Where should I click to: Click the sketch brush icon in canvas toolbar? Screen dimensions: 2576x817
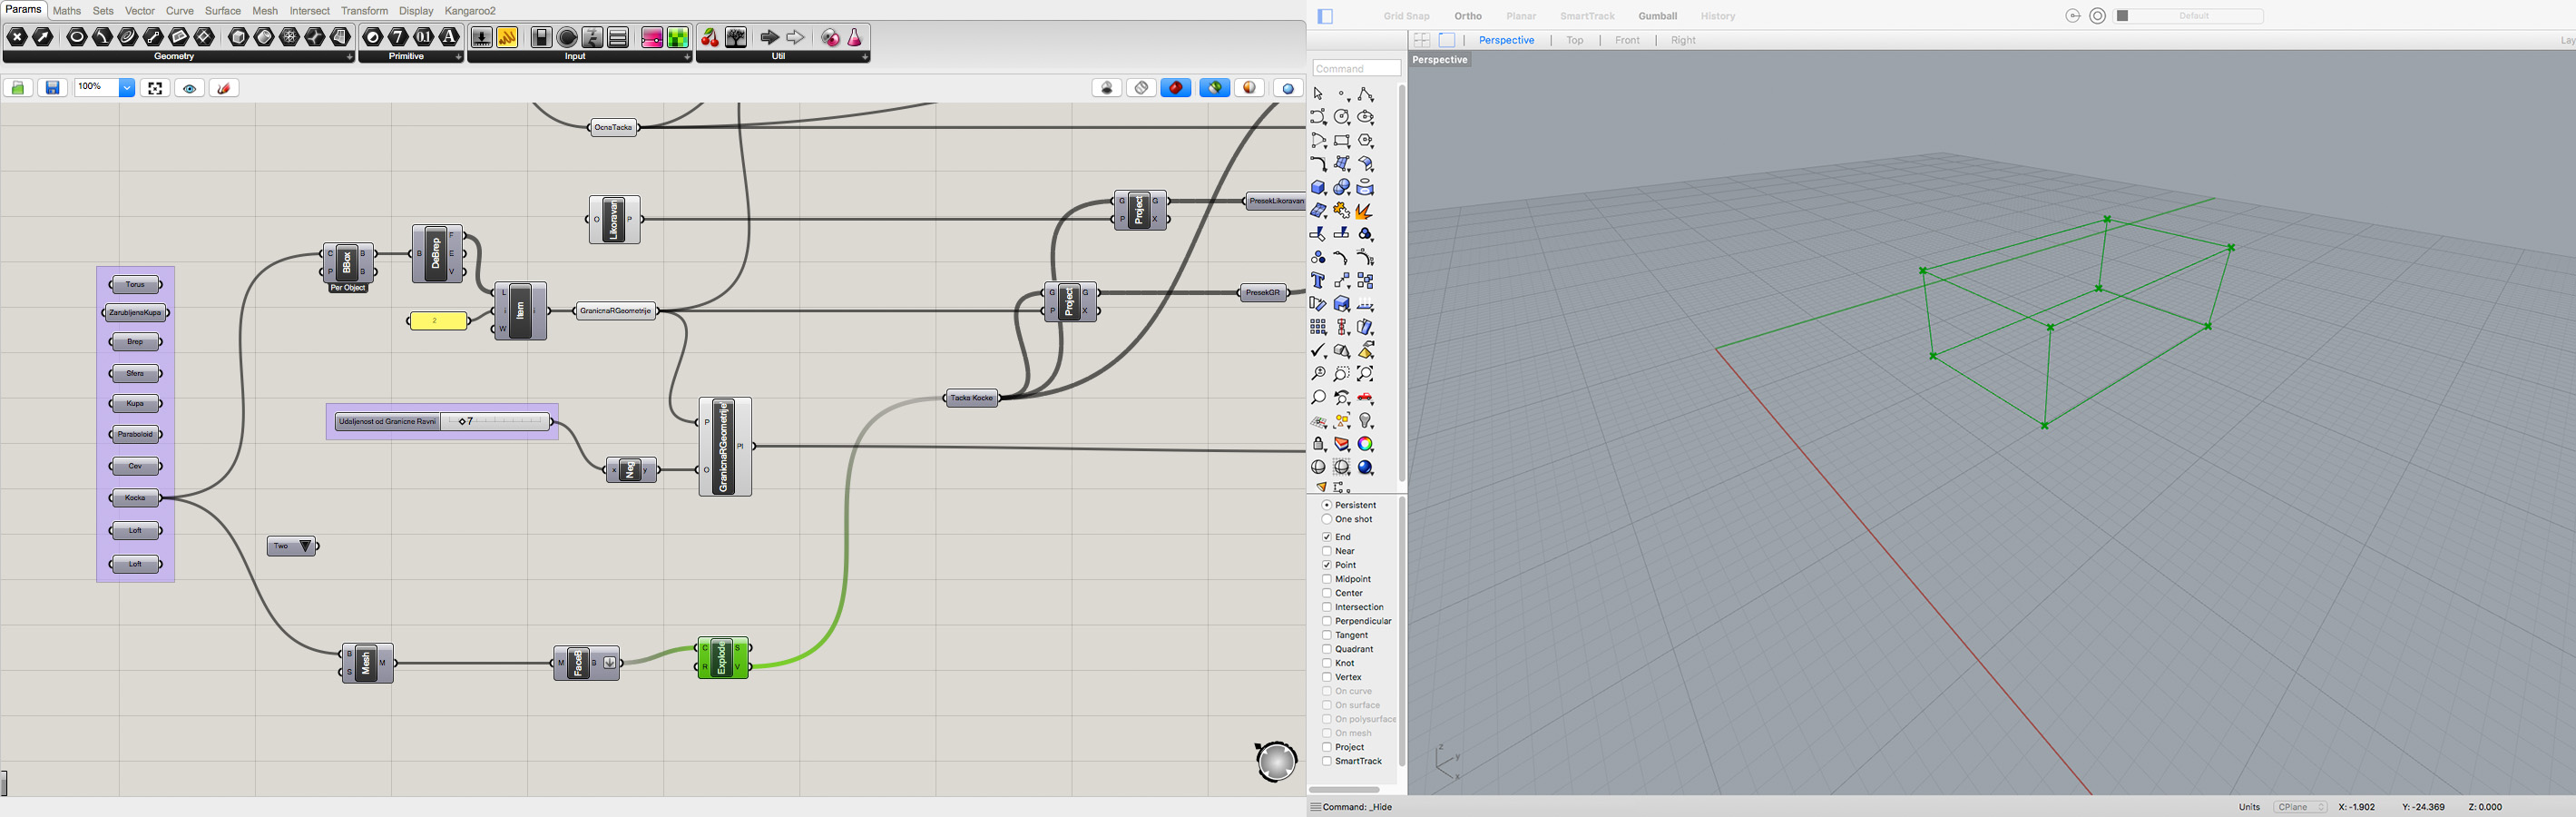[x=224, y=88]
